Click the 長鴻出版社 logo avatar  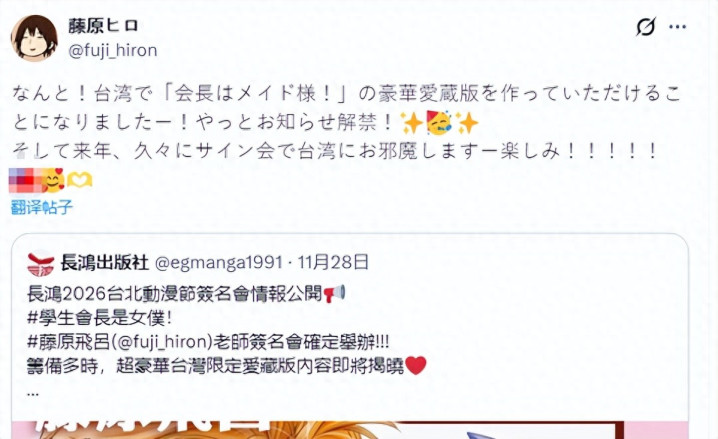tap(40, 263)
